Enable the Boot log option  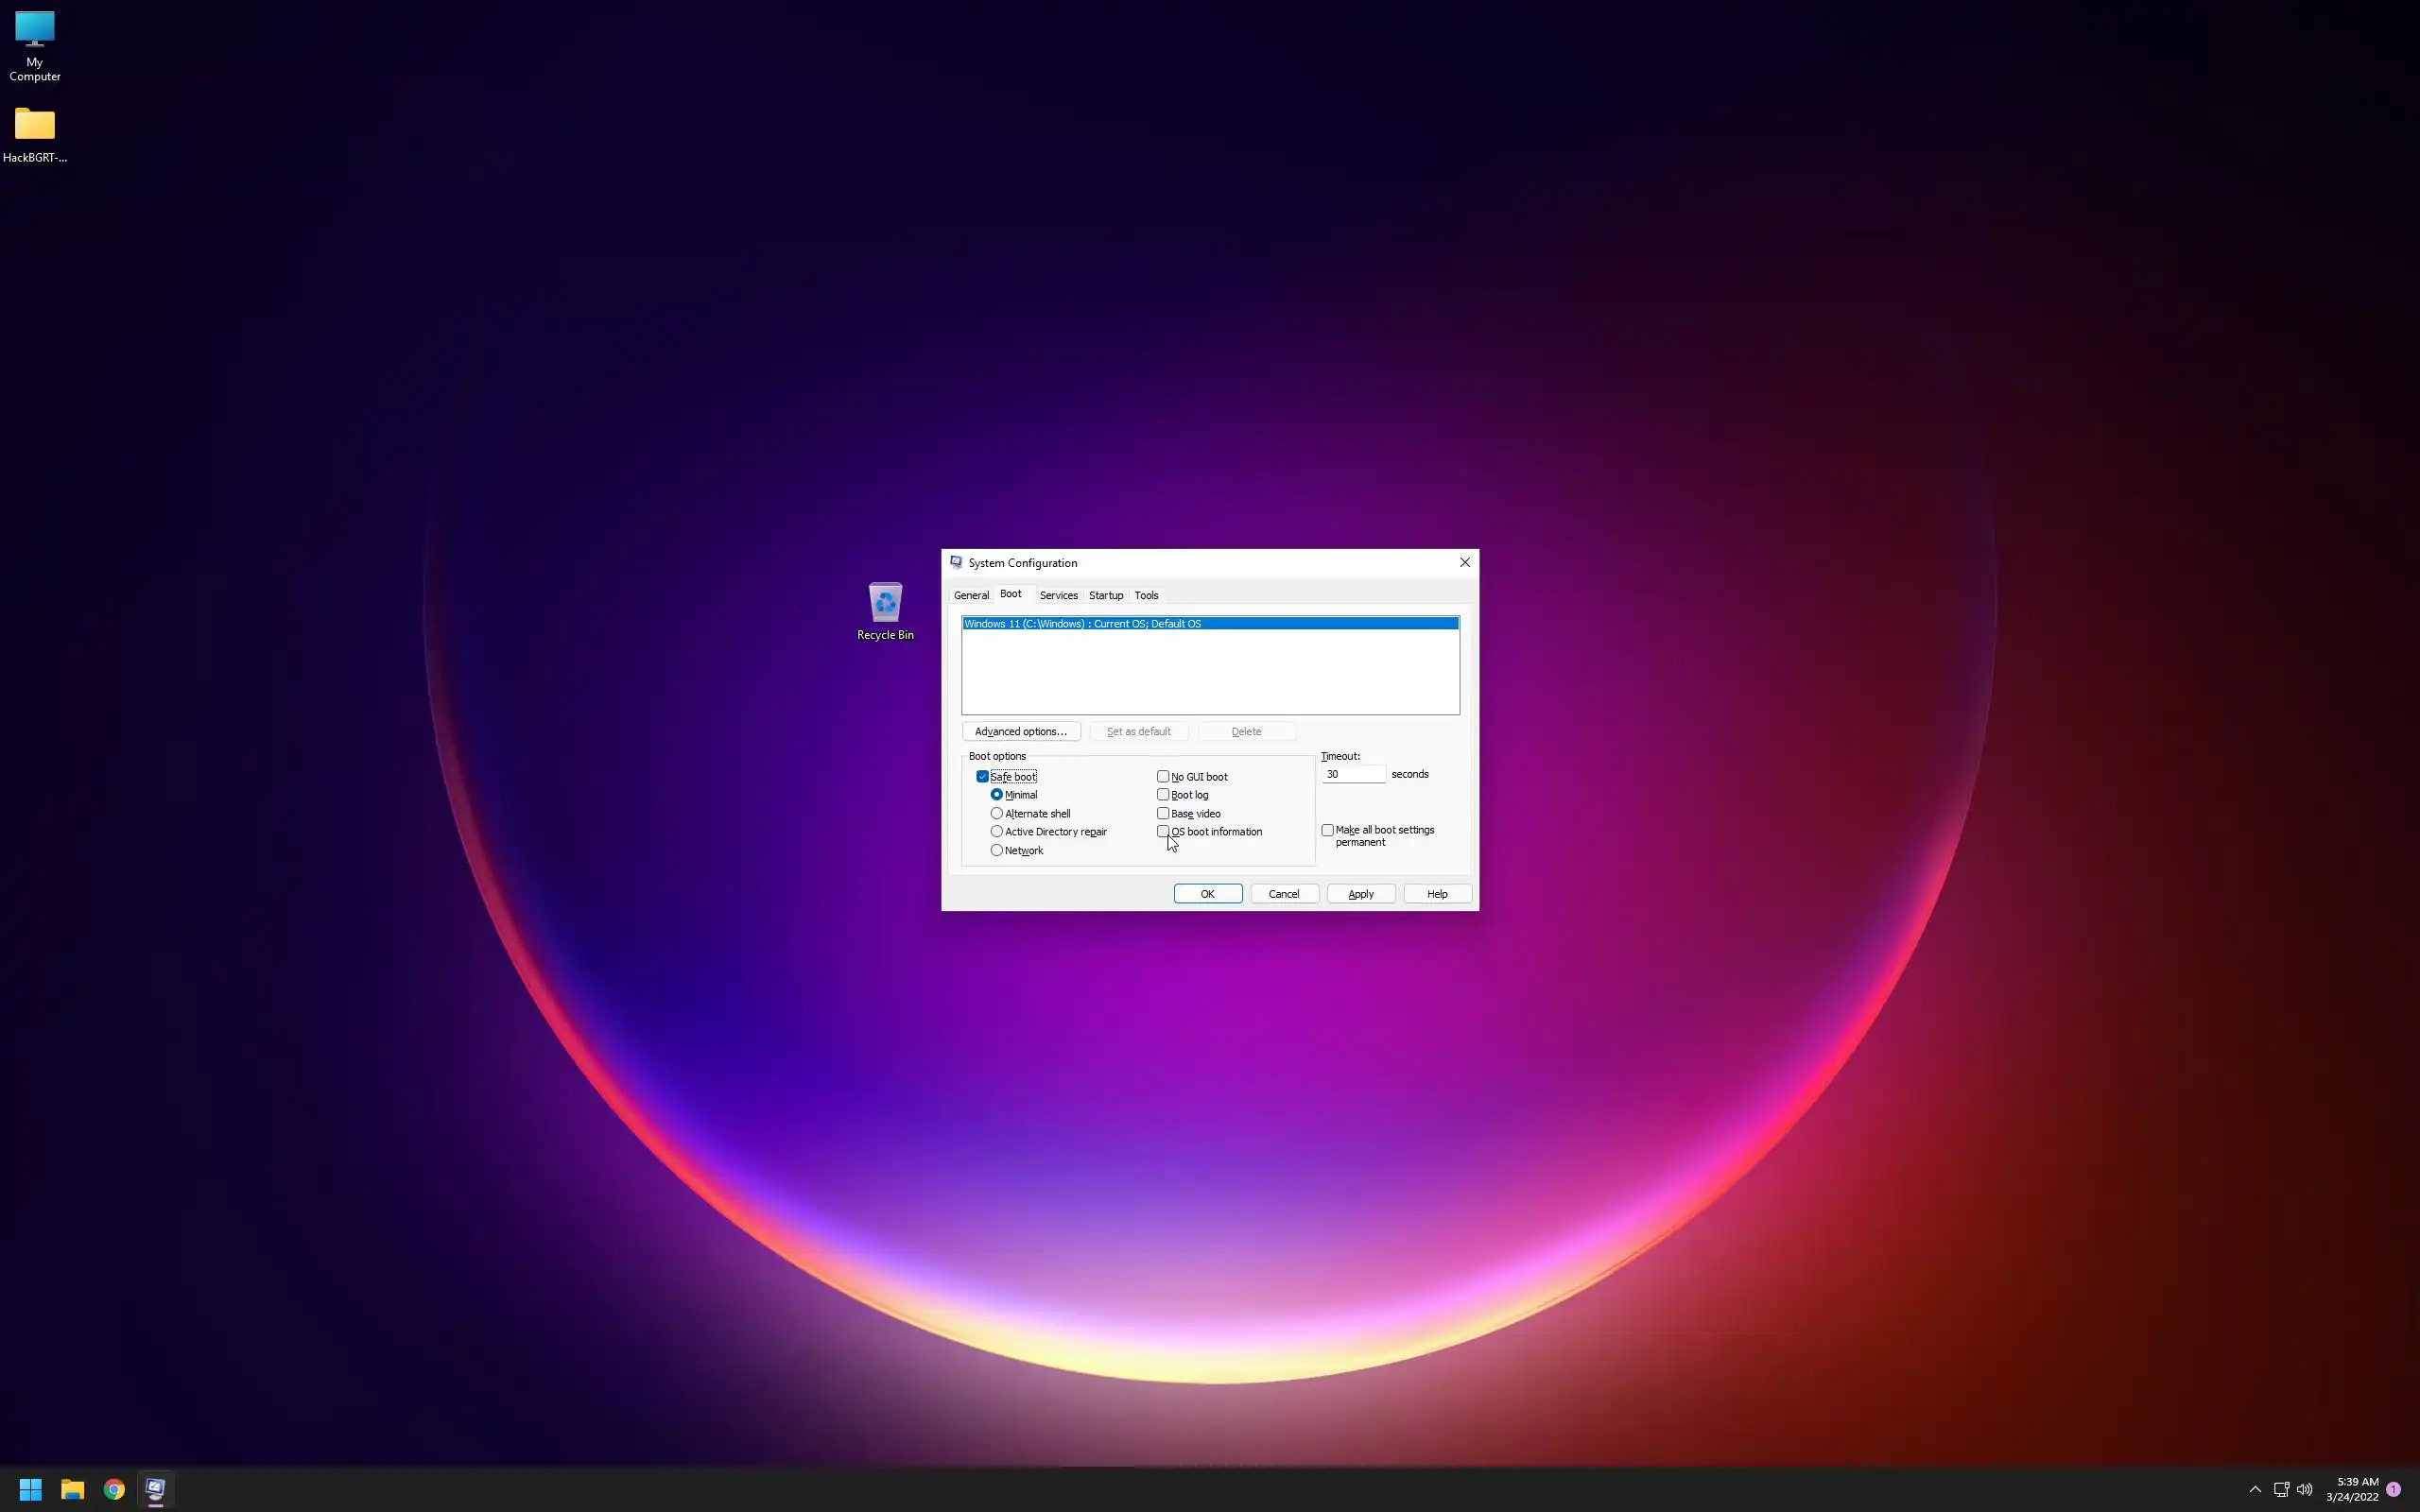[1163, 795]
